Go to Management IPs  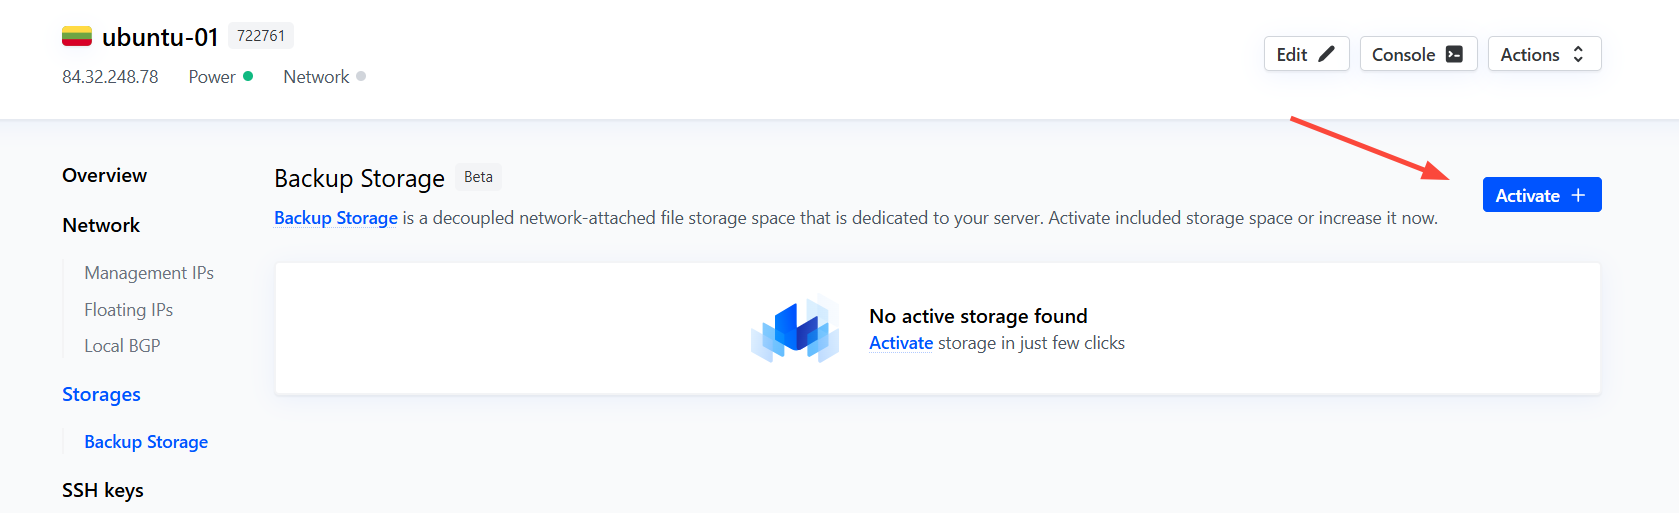pyautogui.click(x=149, y=273)
